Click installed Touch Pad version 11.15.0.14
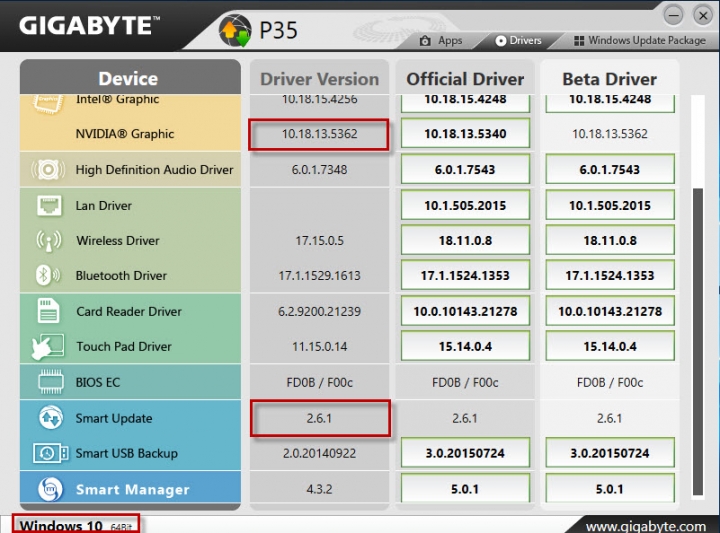720x533 pixels. (x=319, y=347)
